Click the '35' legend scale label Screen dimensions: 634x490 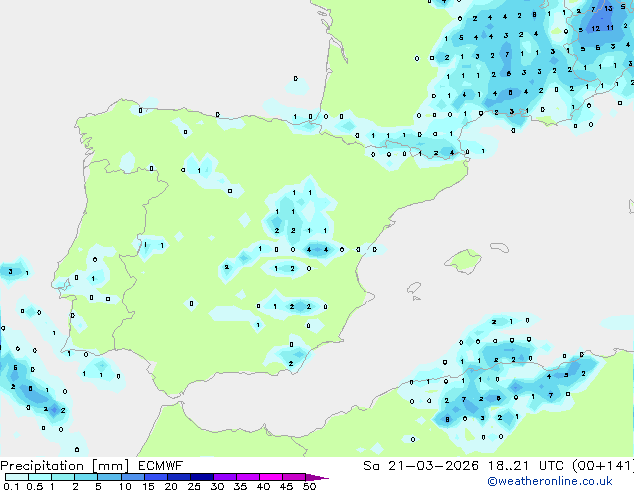click(x=240, y=486)
